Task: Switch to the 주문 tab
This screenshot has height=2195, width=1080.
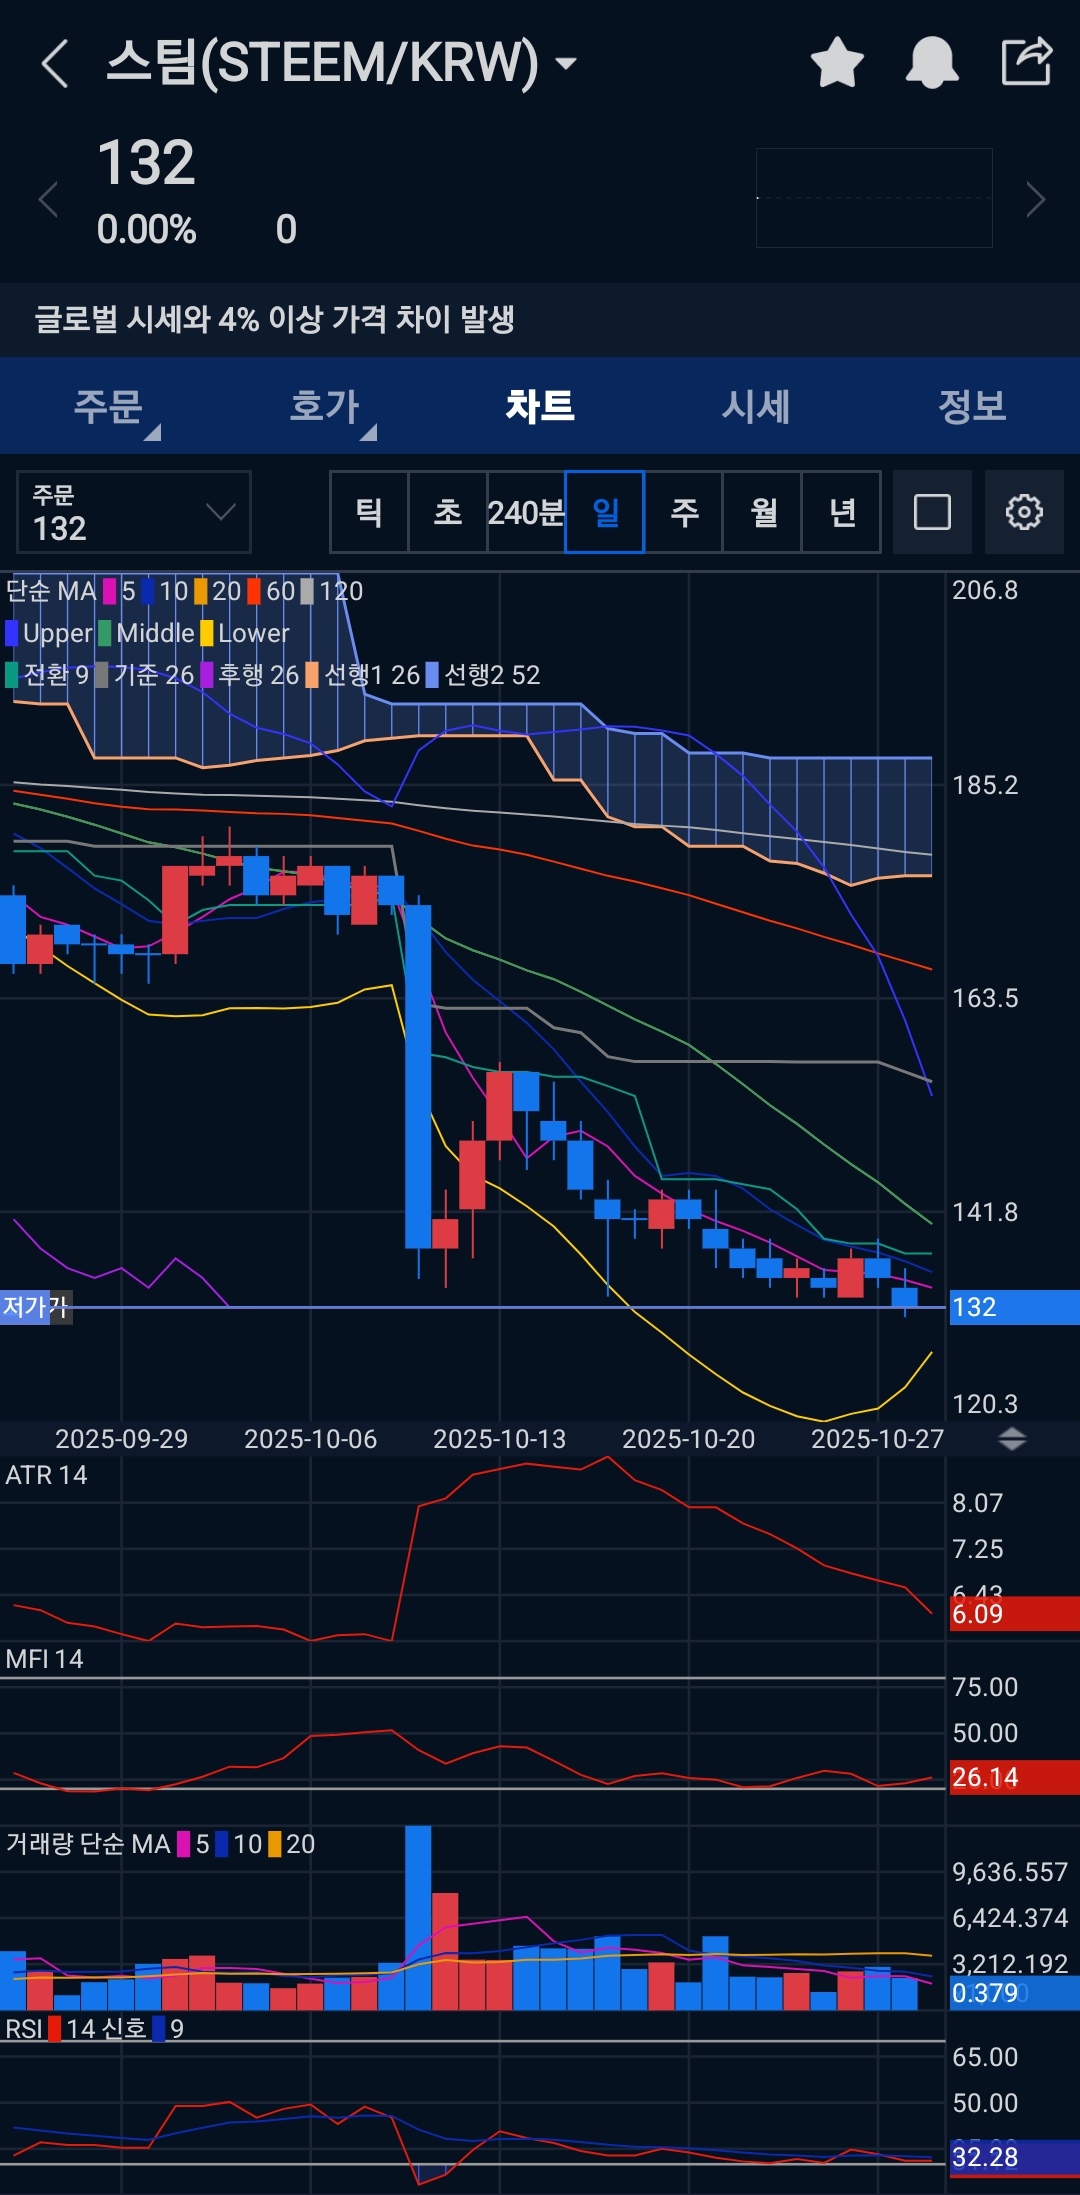Action: [x=108, y=406]
